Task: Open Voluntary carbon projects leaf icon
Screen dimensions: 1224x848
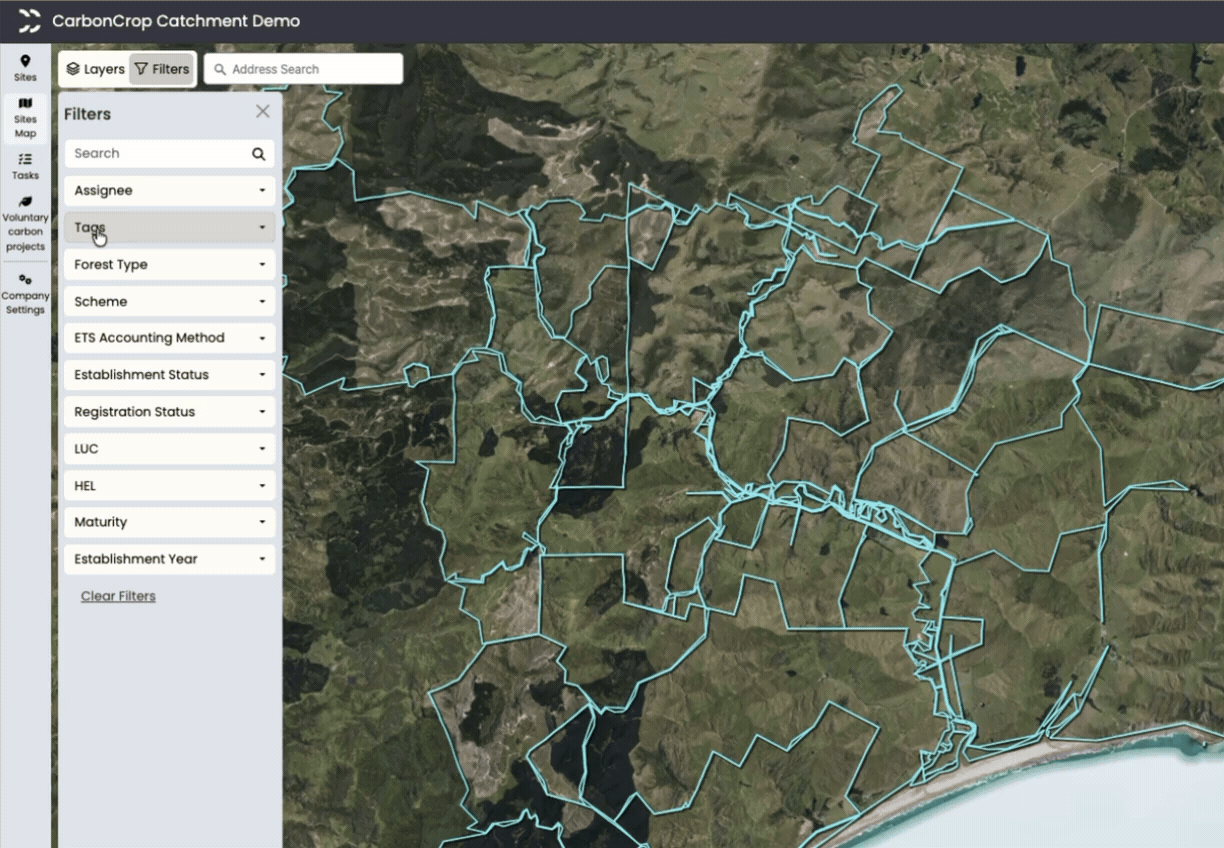Action: (x=25, y=201)
